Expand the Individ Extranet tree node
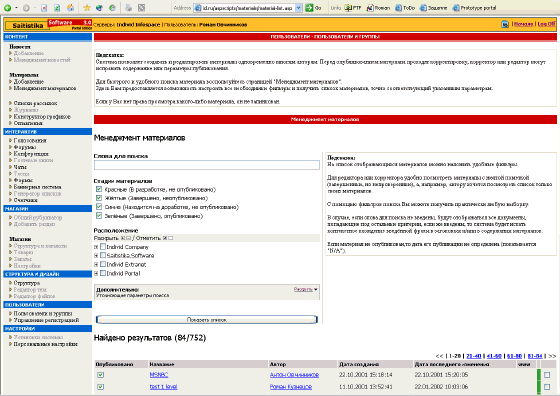The image size is (560, 396). [x=96, y=265]
